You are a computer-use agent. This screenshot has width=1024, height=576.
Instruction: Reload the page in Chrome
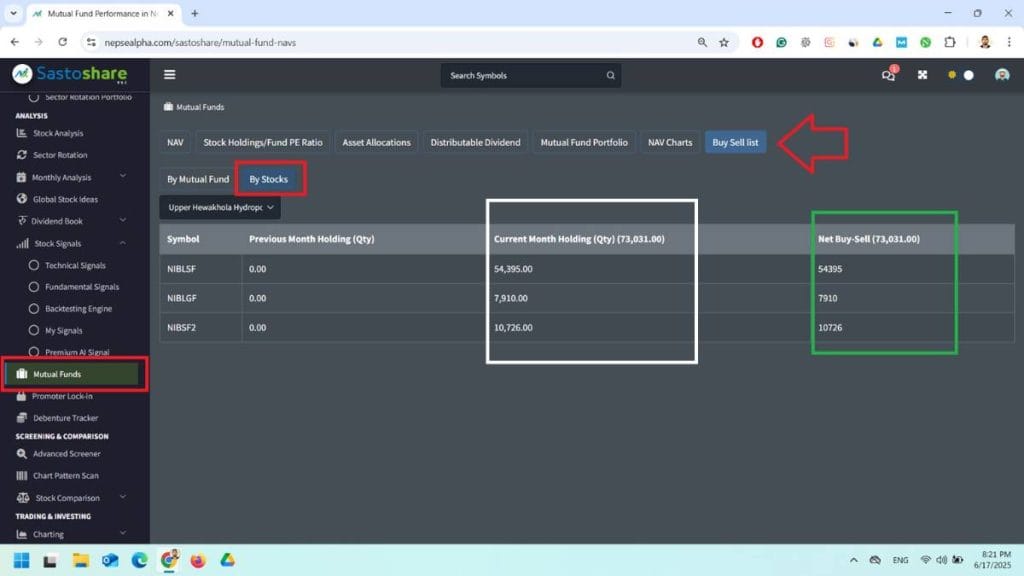(x=63, y=42)
